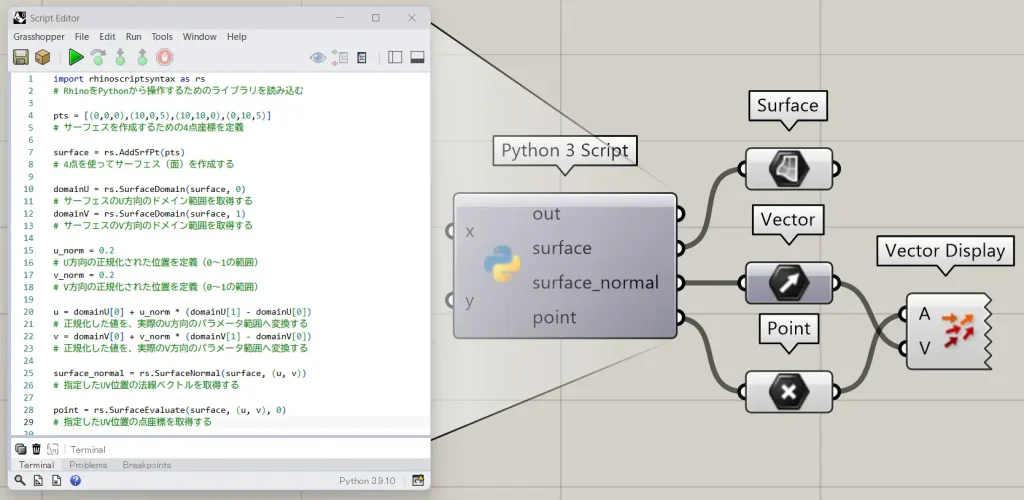Select the Point parameter component icon
This screenshot has height=500, width=1024.
click(x=789, y=392)
